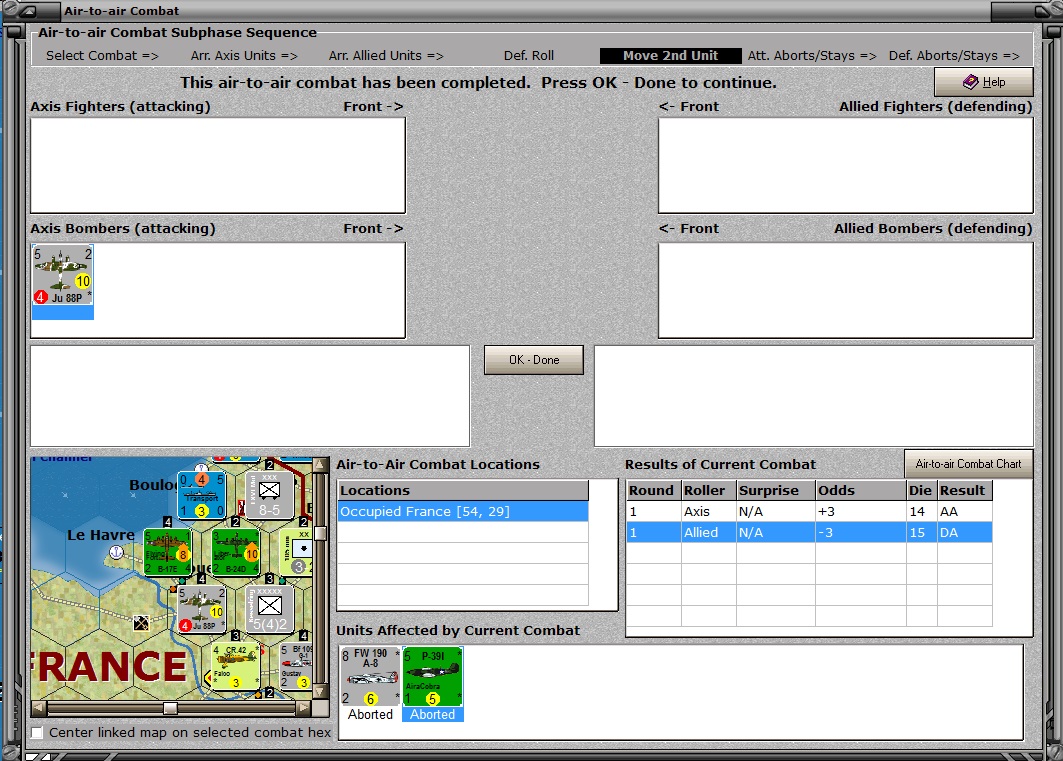Click the Locations column header
Image resolution: width=1063 pixels, height=761 pixels.
463,490
